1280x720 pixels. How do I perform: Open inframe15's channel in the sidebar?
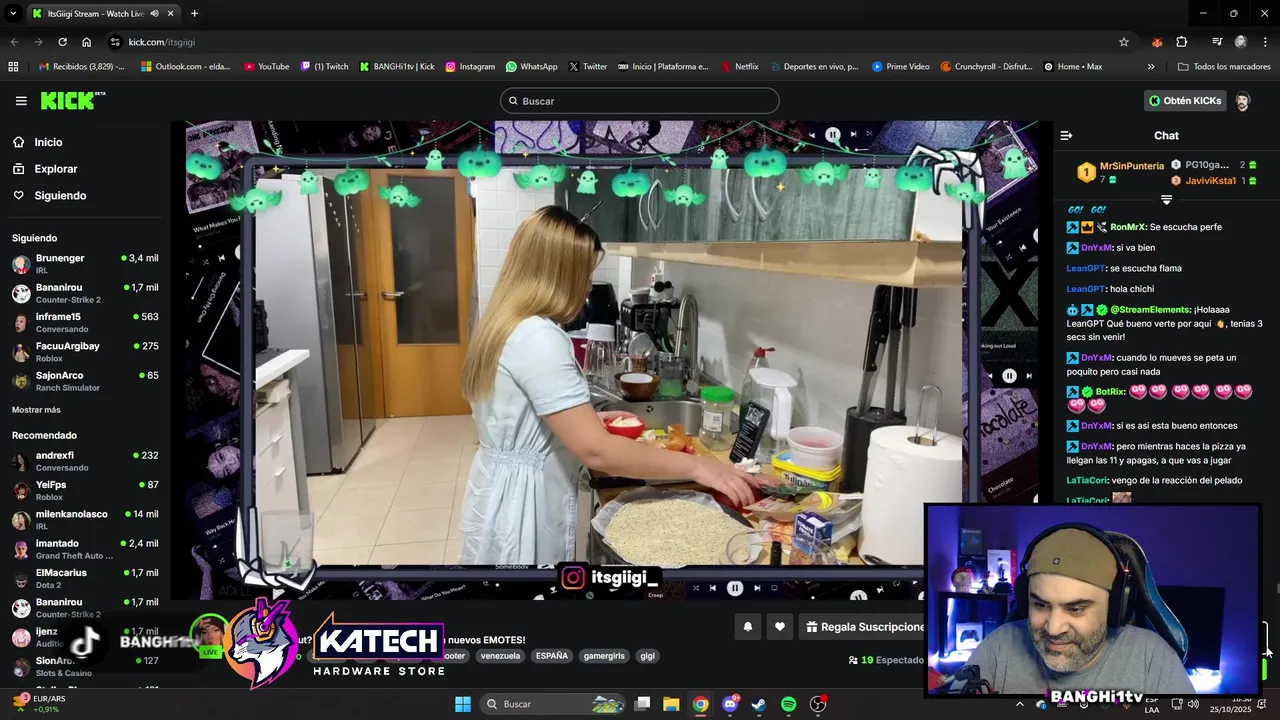coord(86,323)
